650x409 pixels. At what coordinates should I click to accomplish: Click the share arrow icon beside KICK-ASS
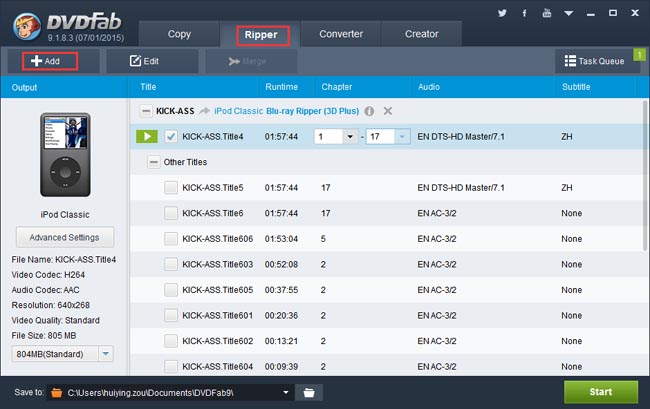[x=204, y=111]
